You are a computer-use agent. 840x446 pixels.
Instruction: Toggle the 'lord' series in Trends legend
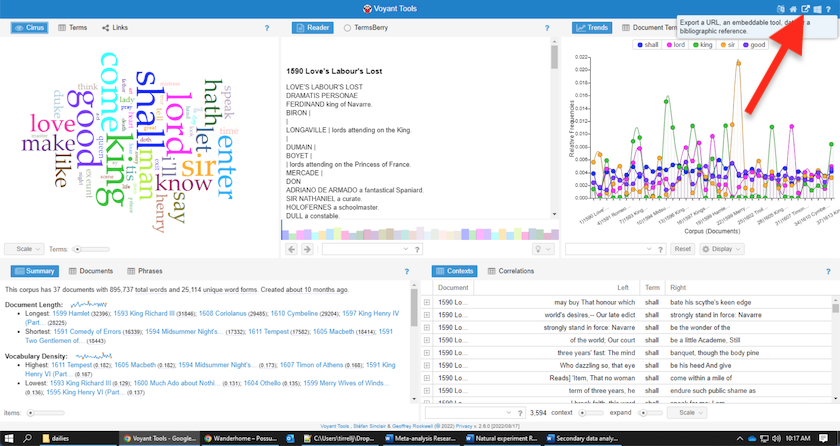[676, 45]
